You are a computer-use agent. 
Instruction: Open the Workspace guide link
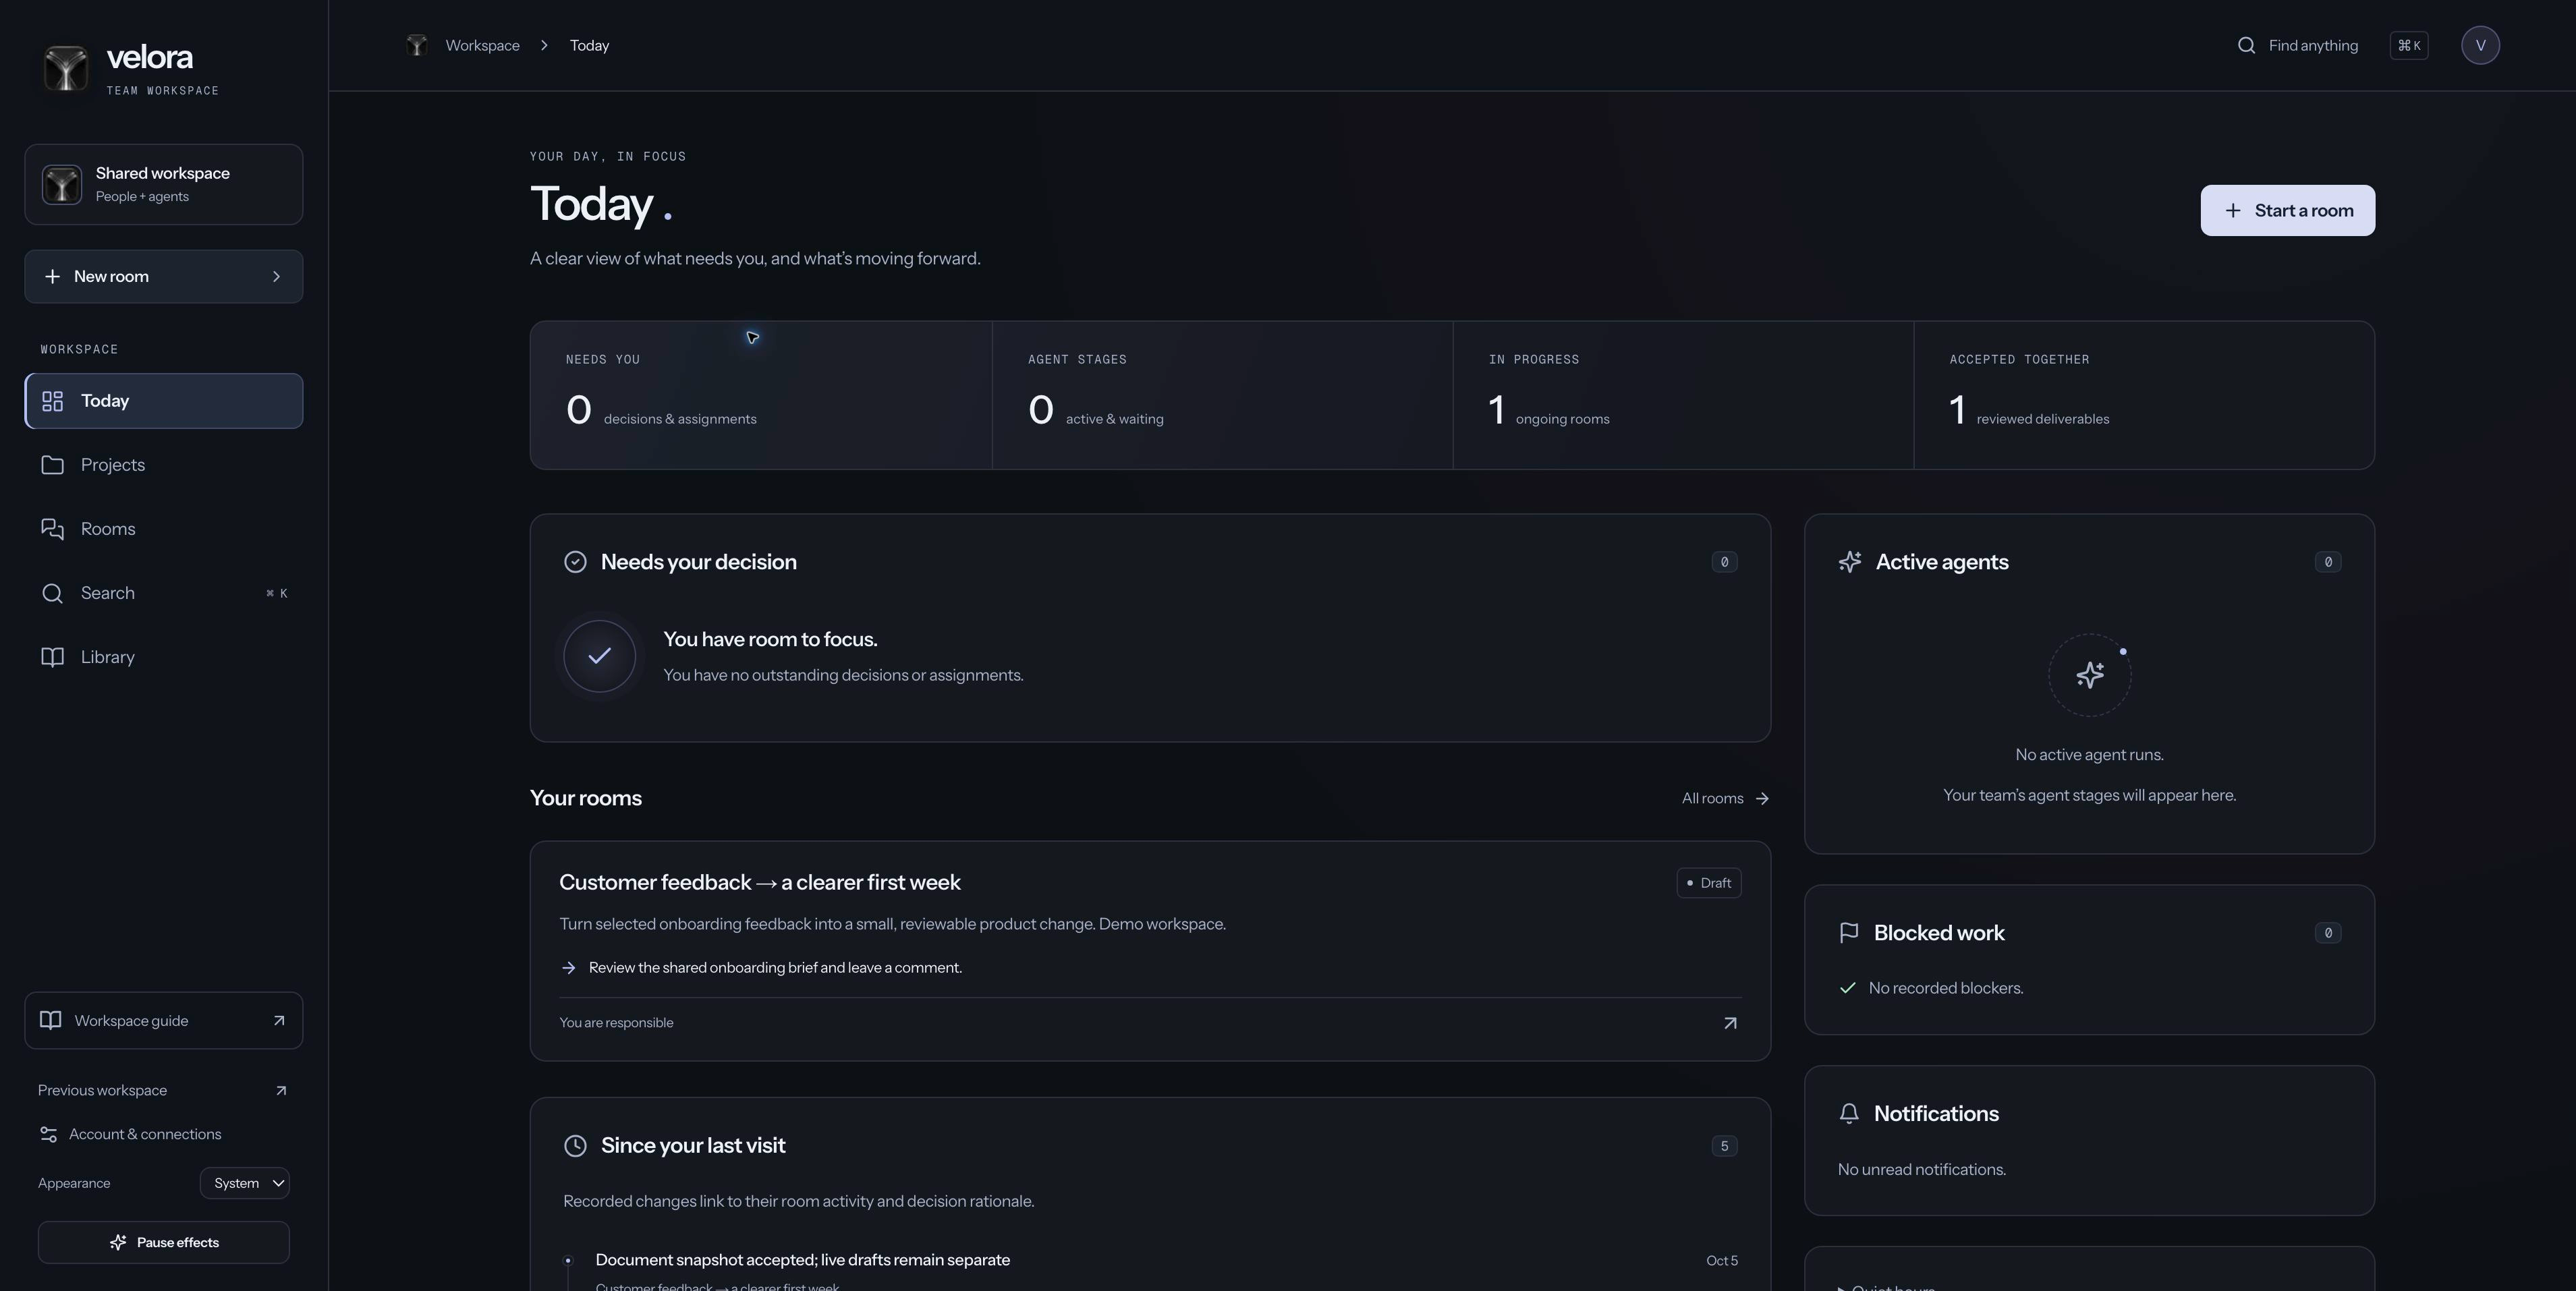tap(164, 1020)
